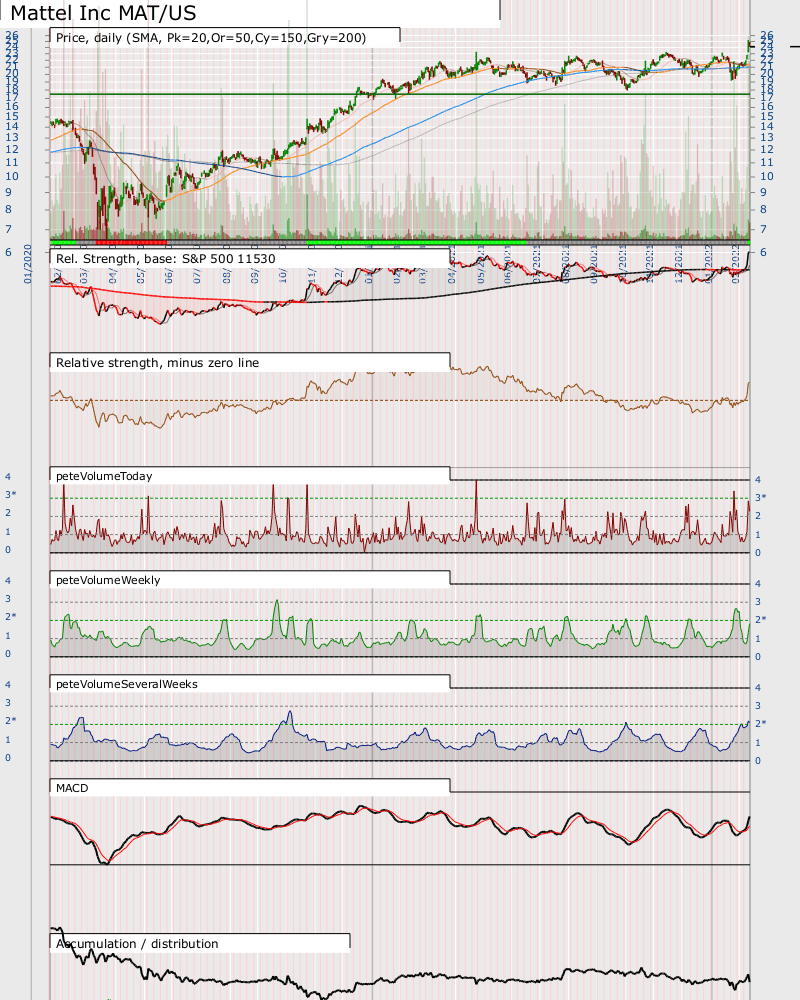Screen dimensions: 800x1000
Task: Select the Price, daily SMA panel label
Action: (211, 38)
